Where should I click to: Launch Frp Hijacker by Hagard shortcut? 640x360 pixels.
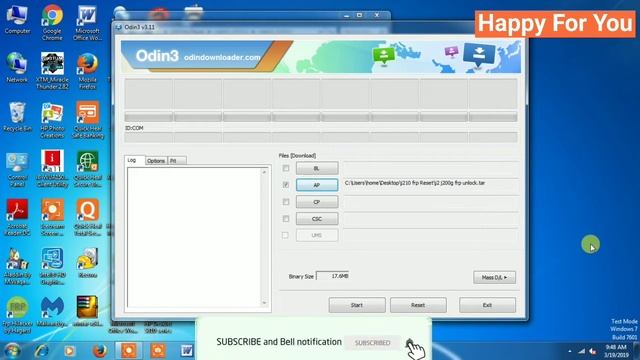coord(17,315)
